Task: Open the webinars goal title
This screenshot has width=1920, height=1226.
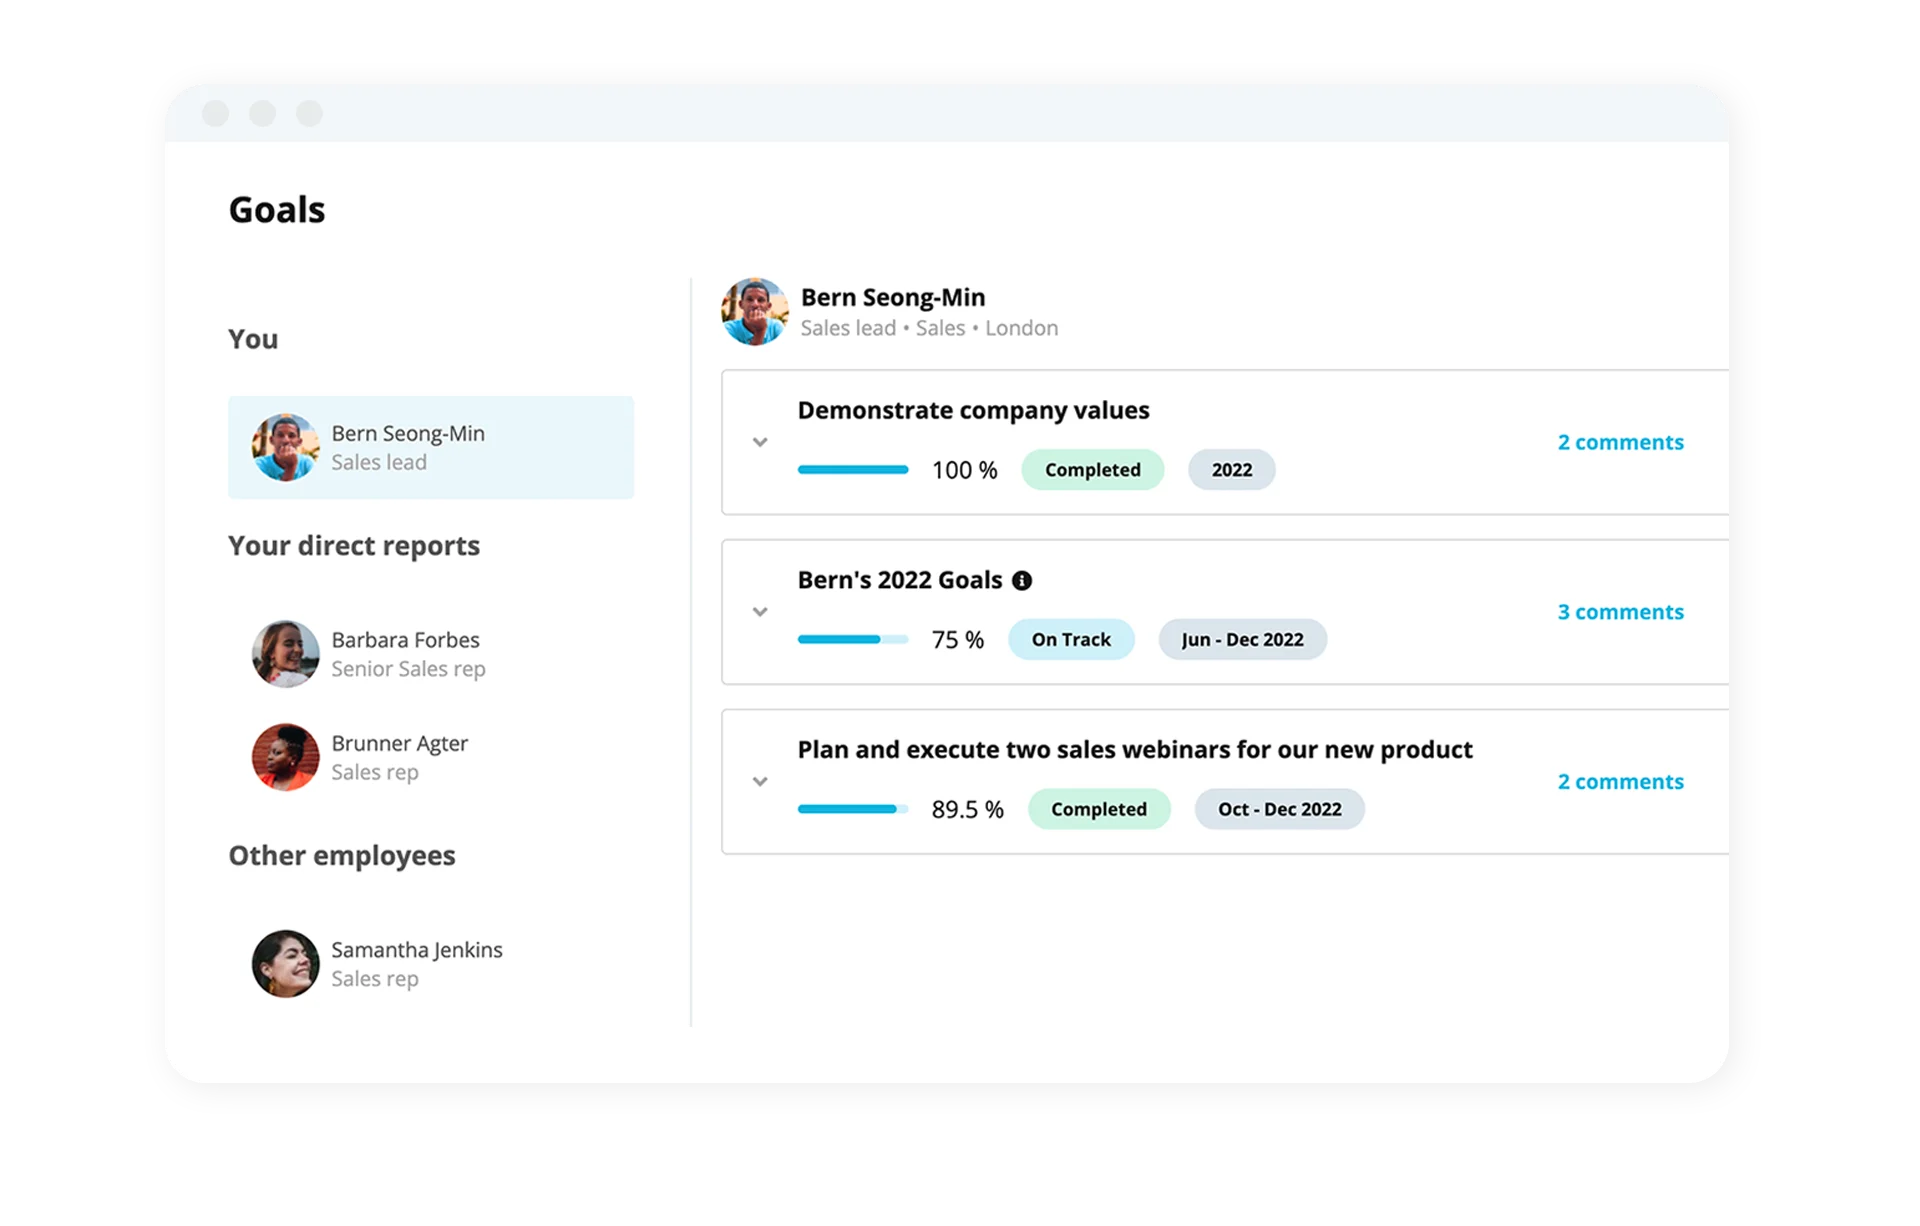Action: click(x=1134, y=750)
